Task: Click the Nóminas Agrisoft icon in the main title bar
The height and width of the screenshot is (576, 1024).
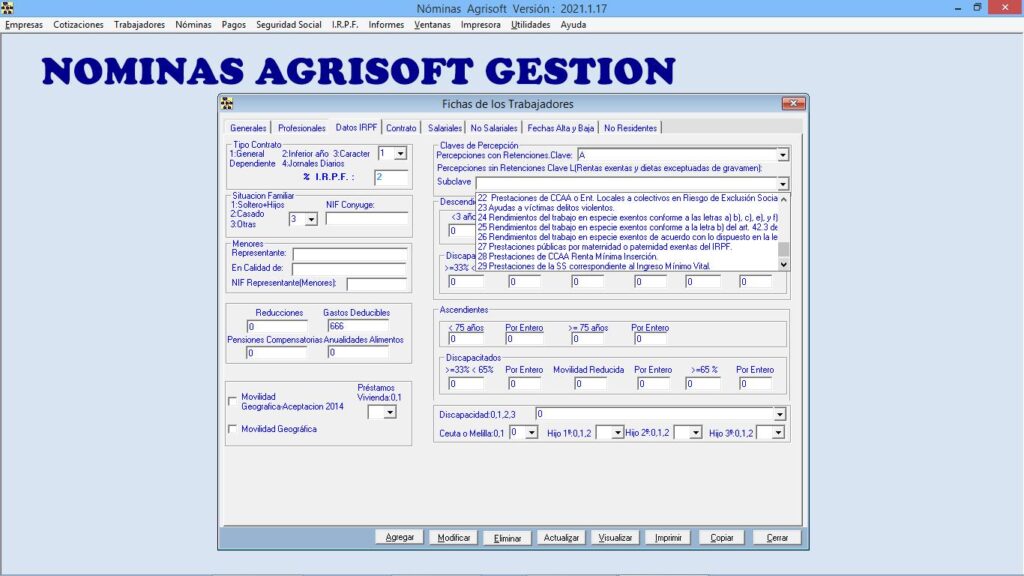Action: coord(7,8)
